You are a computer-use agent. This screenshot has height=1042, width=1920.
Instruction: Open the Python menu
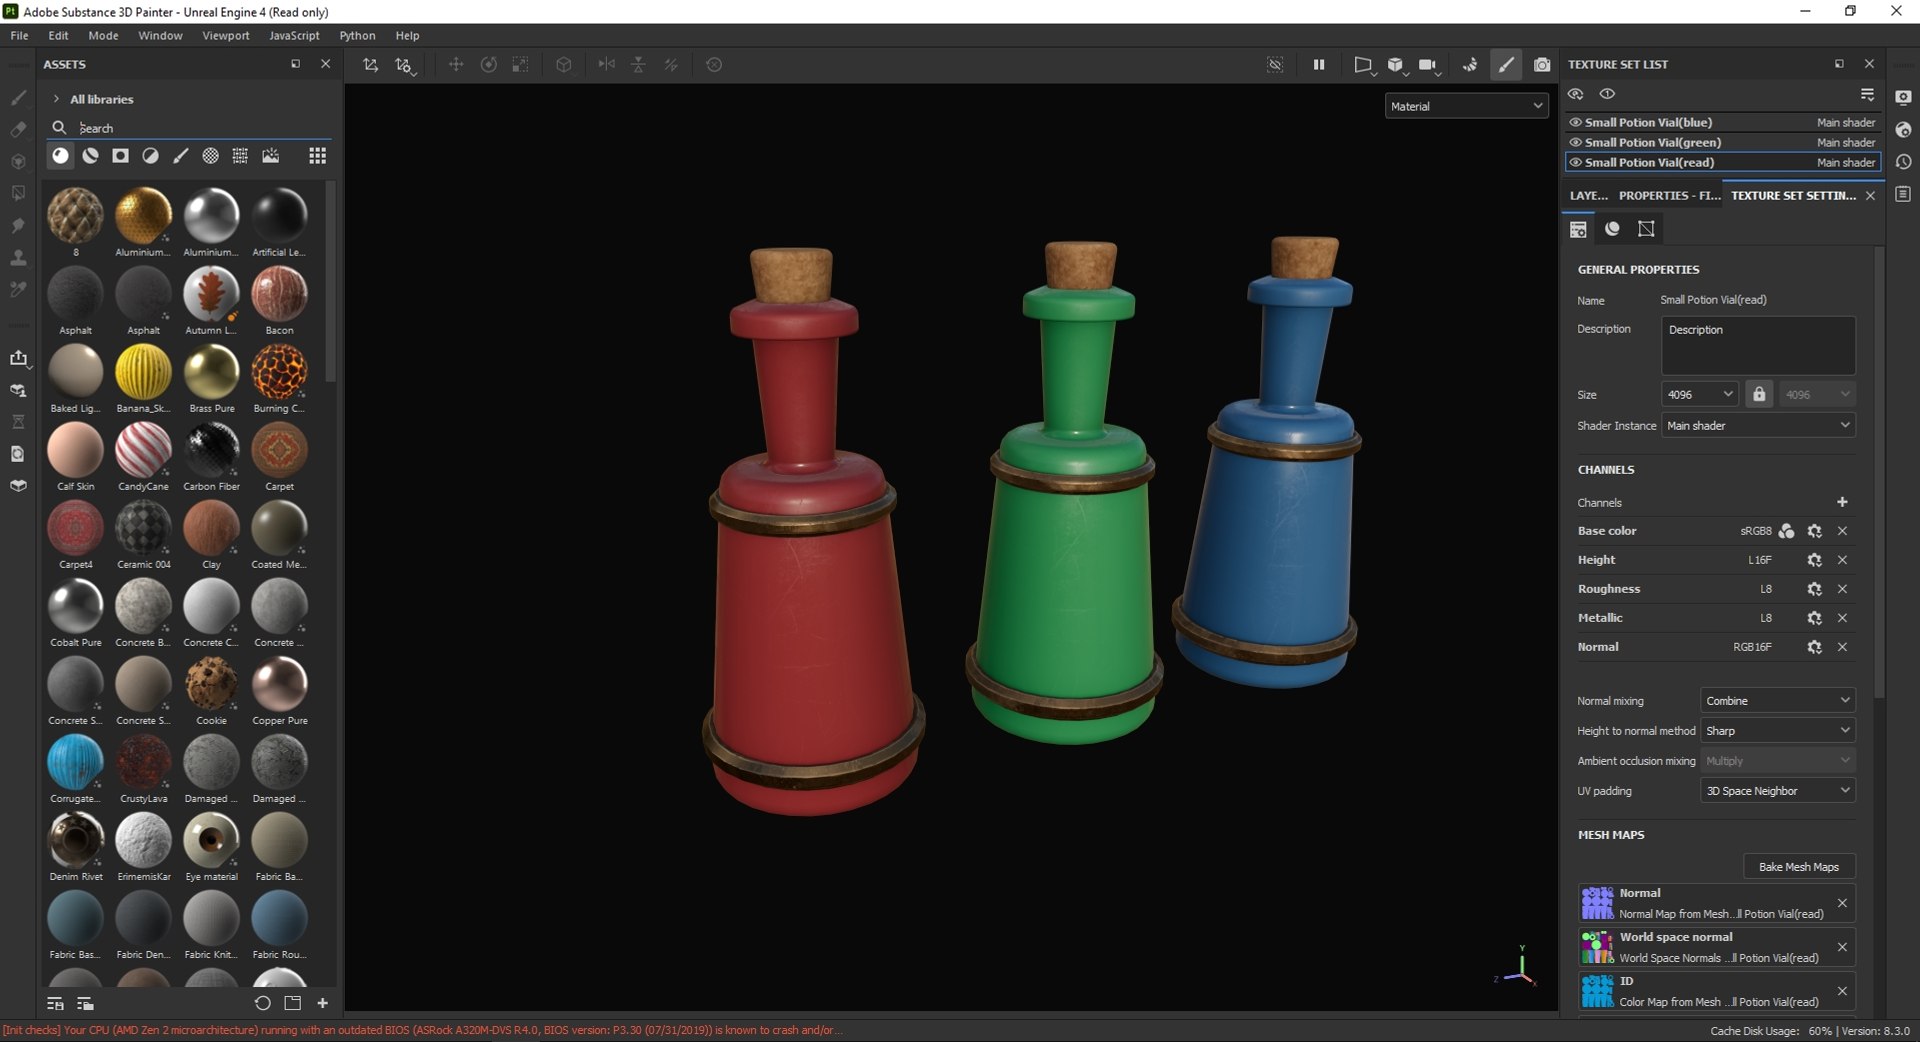click(357, 35)
